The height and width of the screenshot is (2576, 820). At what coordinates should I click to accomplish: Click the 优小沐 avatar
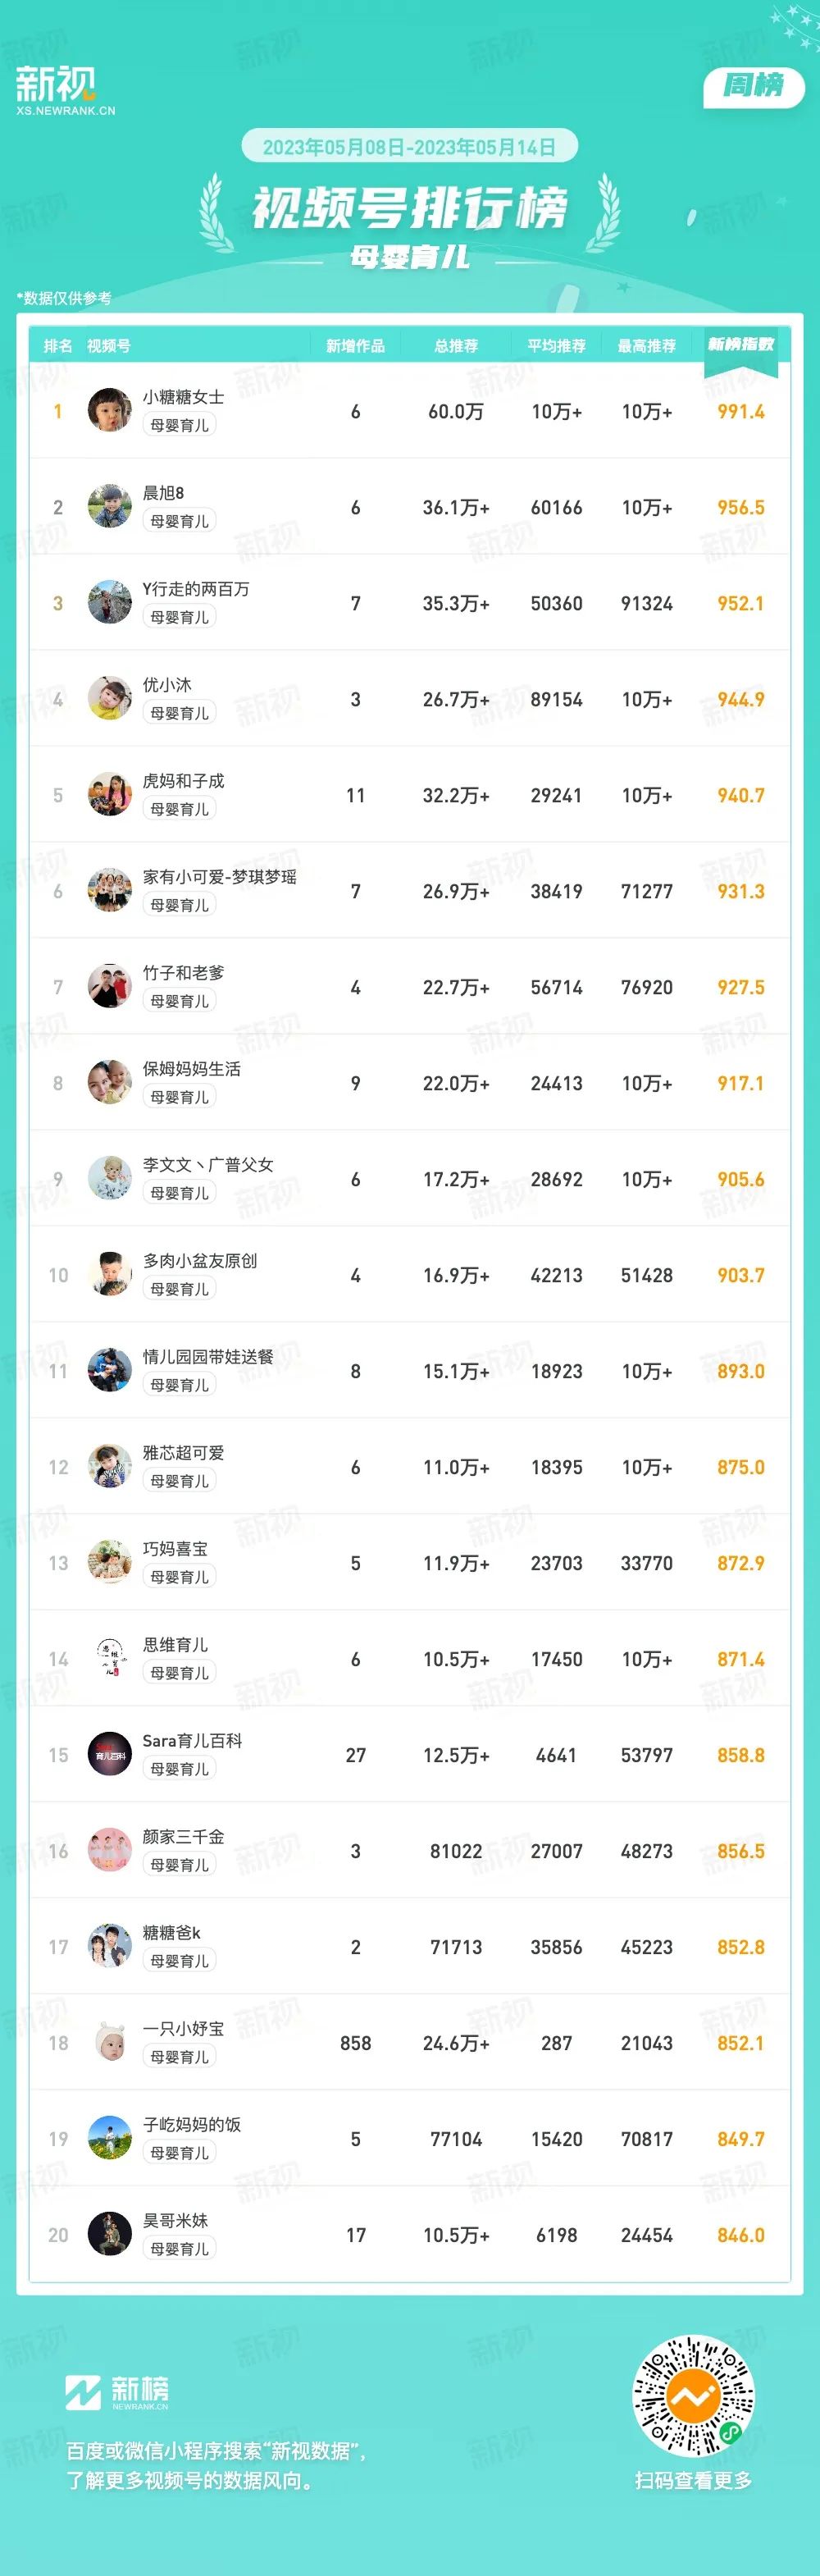[x=109, y=698]
